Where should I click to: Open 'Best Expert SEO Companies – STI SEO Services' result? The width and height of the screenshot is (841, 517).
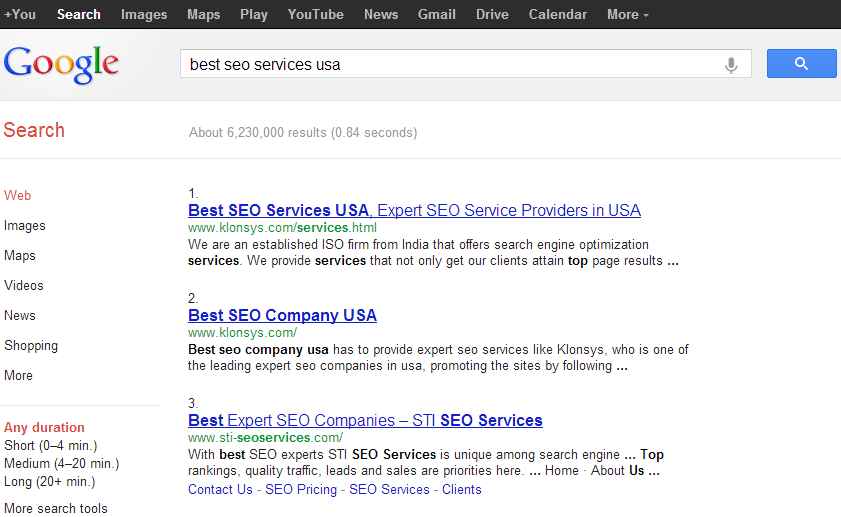pyautogui.click(x=365, y=420)
